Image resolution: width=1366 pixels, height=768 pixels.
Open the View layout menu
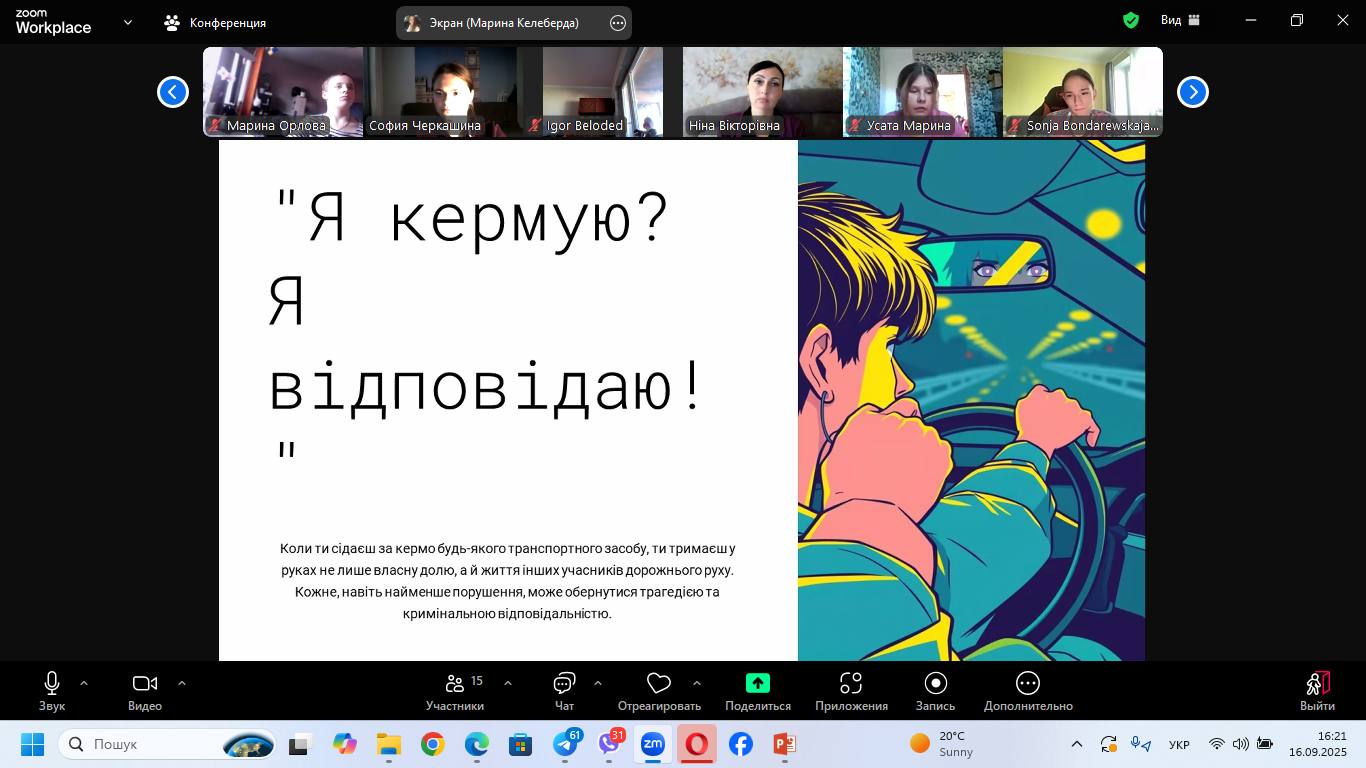click(x=1180, y=21)
